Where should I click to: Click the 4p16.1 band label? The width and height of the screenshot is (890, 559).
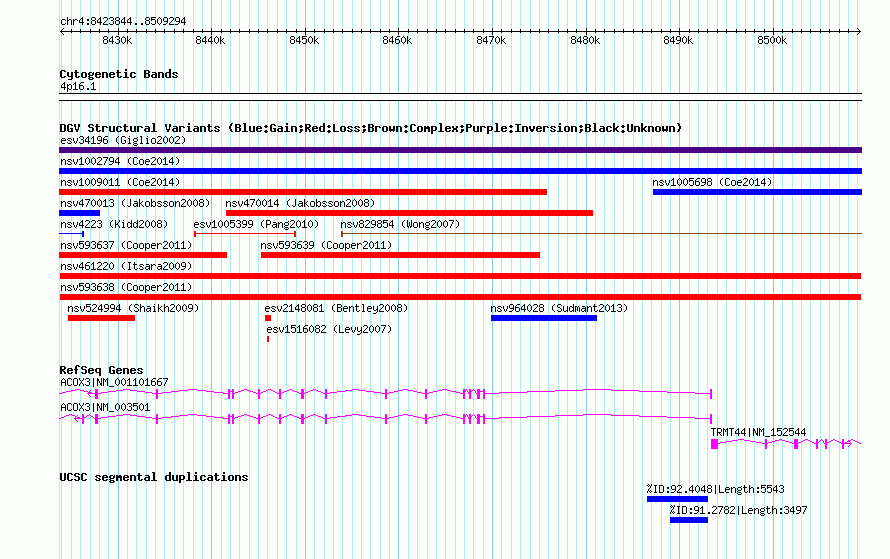(x=78, y=87)
